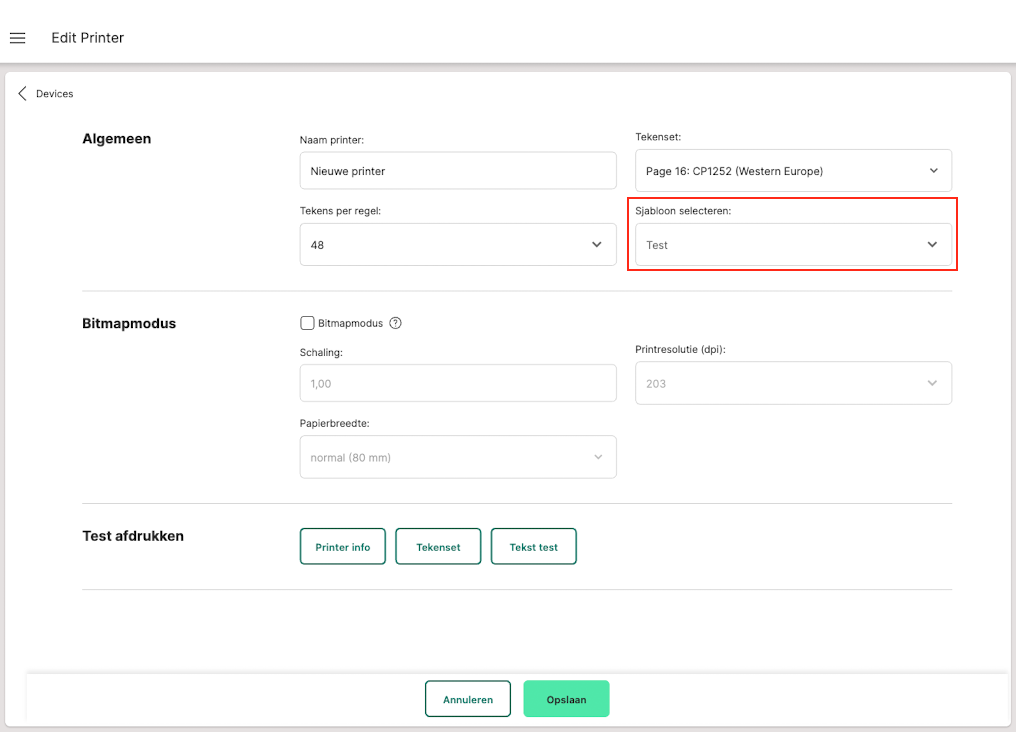Click the Test afdrukken section heading
Viewport: 1016px width, 732px height.
(x=133, y=536)
